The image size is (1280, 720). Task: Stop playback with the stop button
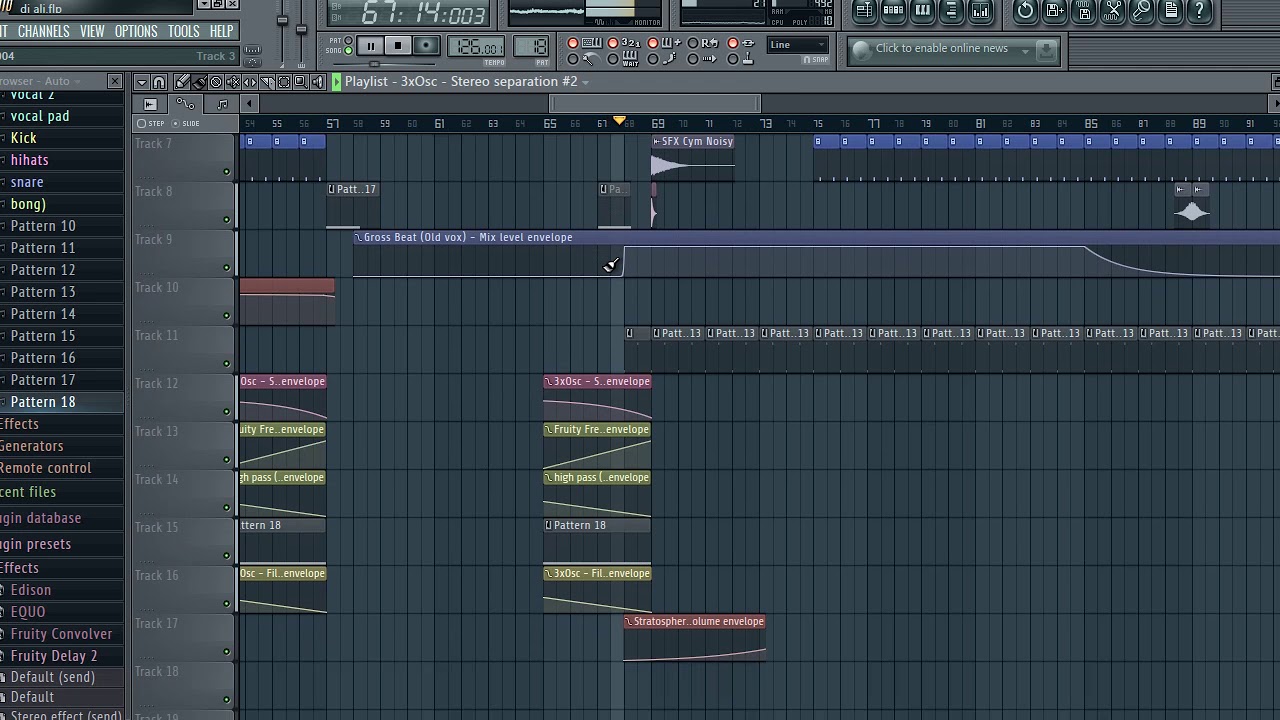(398, 46)
